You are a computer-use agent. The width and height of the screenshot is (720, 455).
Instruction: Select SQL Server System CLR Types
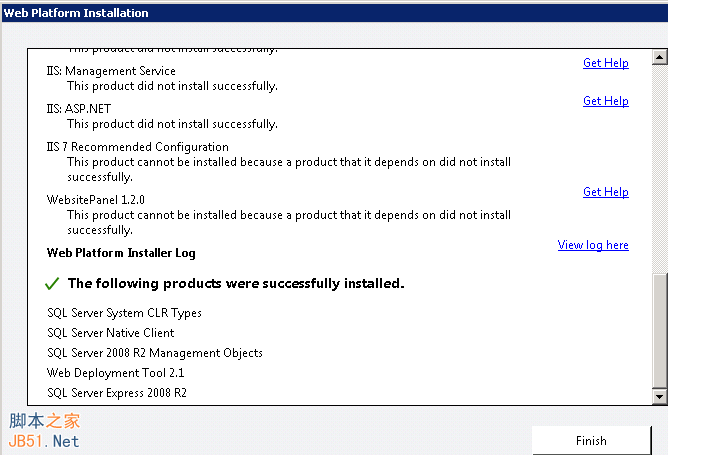[124, 313]
